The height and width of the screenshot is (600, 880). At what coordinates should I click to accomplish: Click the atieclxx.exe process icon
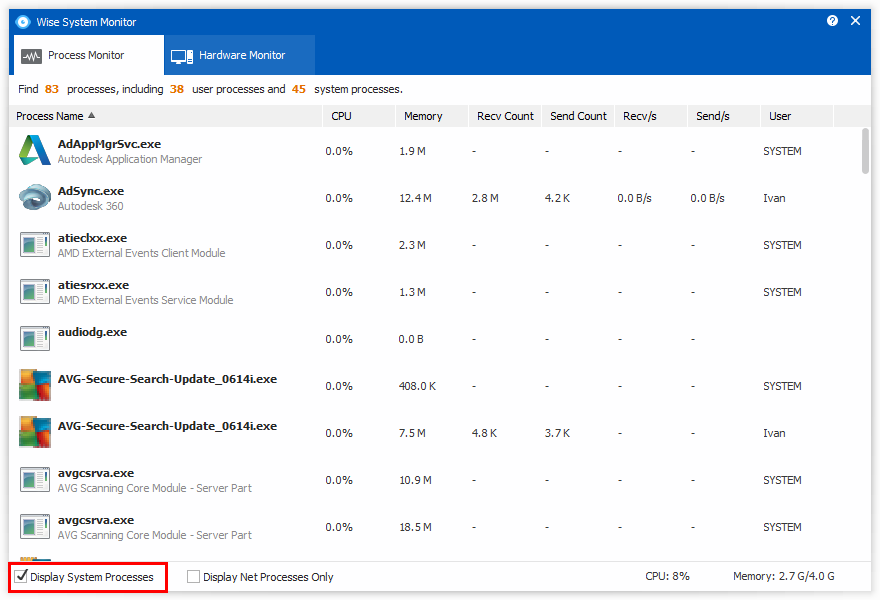pos(35,245)
